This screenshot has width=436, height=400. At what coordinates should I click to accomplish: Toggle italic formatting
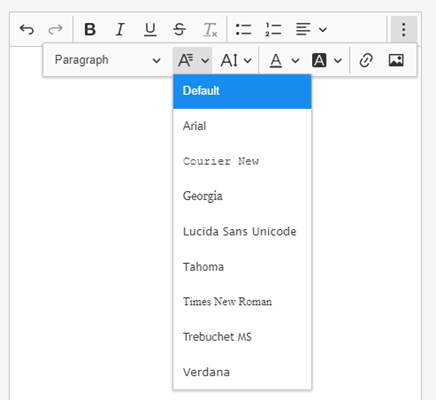[120, 29]
